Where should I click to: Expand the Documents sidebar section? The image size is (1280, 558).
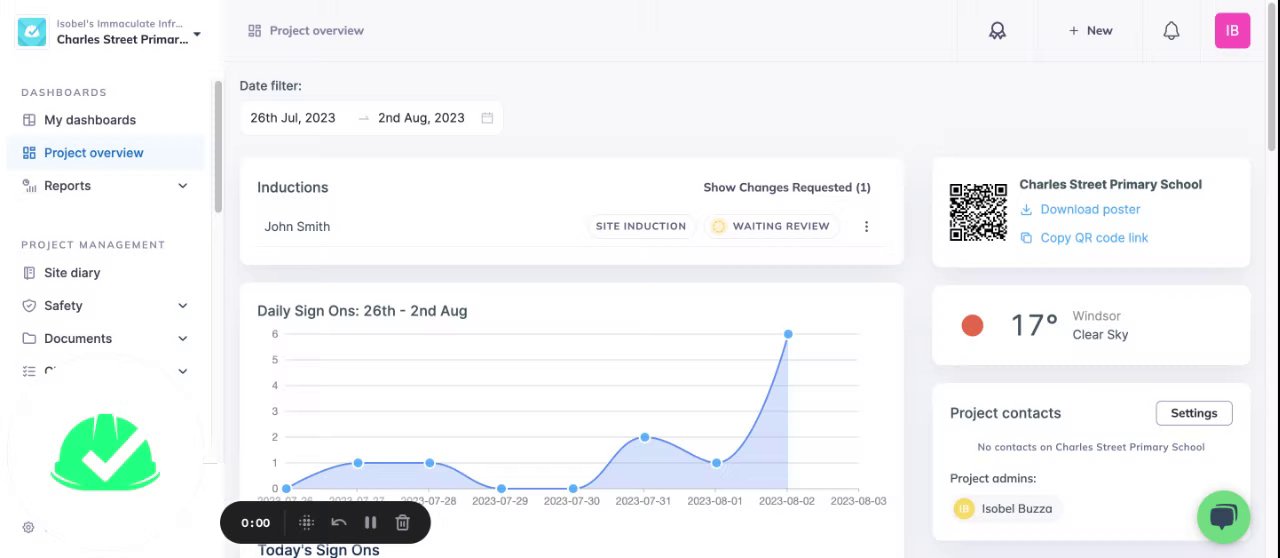tap(182, 339)
